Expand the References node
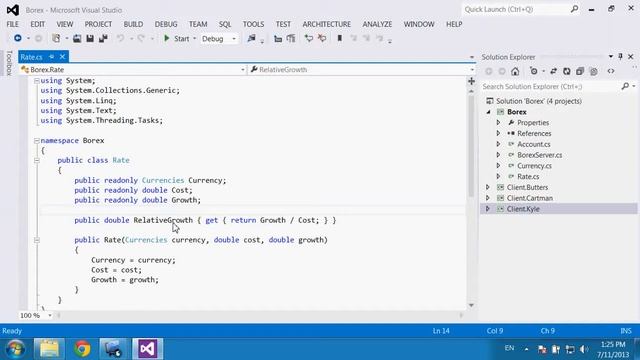The width and height of the screenshot is (640, 360). [498, 133]
